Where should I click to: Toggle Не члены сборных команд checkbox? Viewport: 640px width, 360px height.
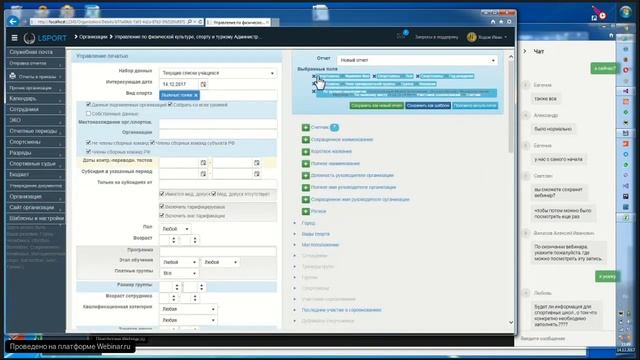coord(88,143)
